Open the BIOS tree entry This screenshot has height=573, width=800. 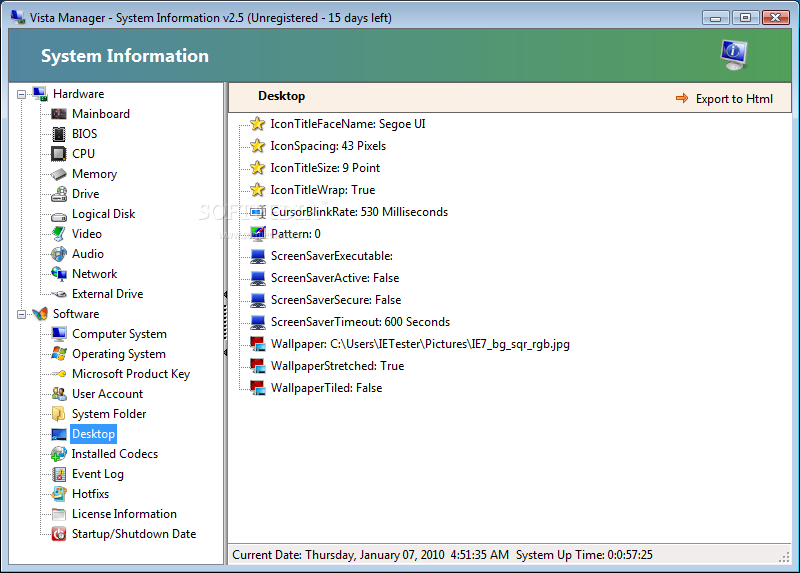click(x=84, y=134)
